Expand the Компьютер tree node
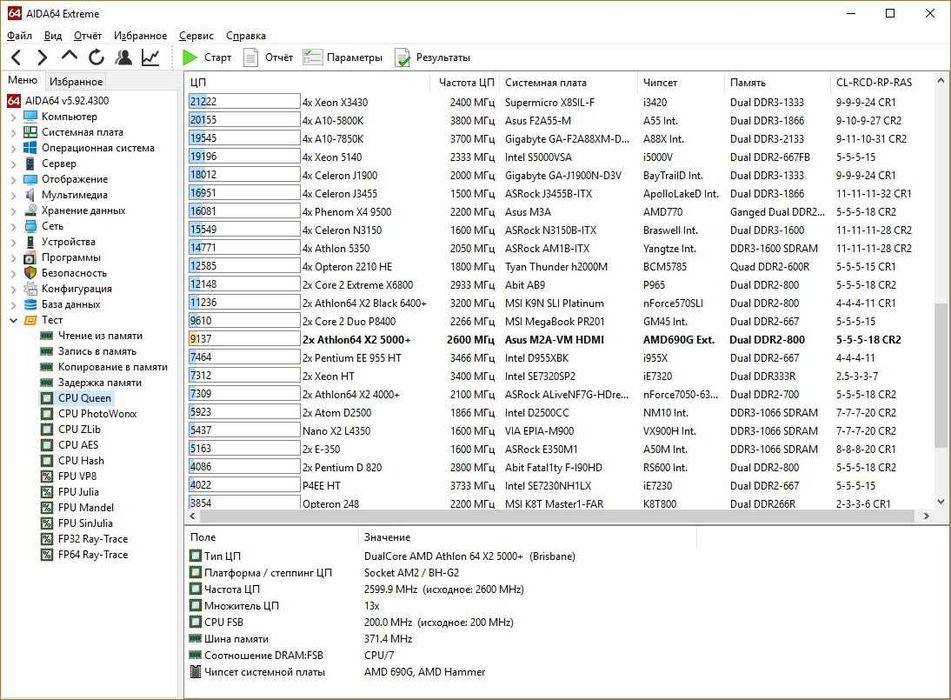The height and width of the screenshot is (700, 951). [13, 116]
